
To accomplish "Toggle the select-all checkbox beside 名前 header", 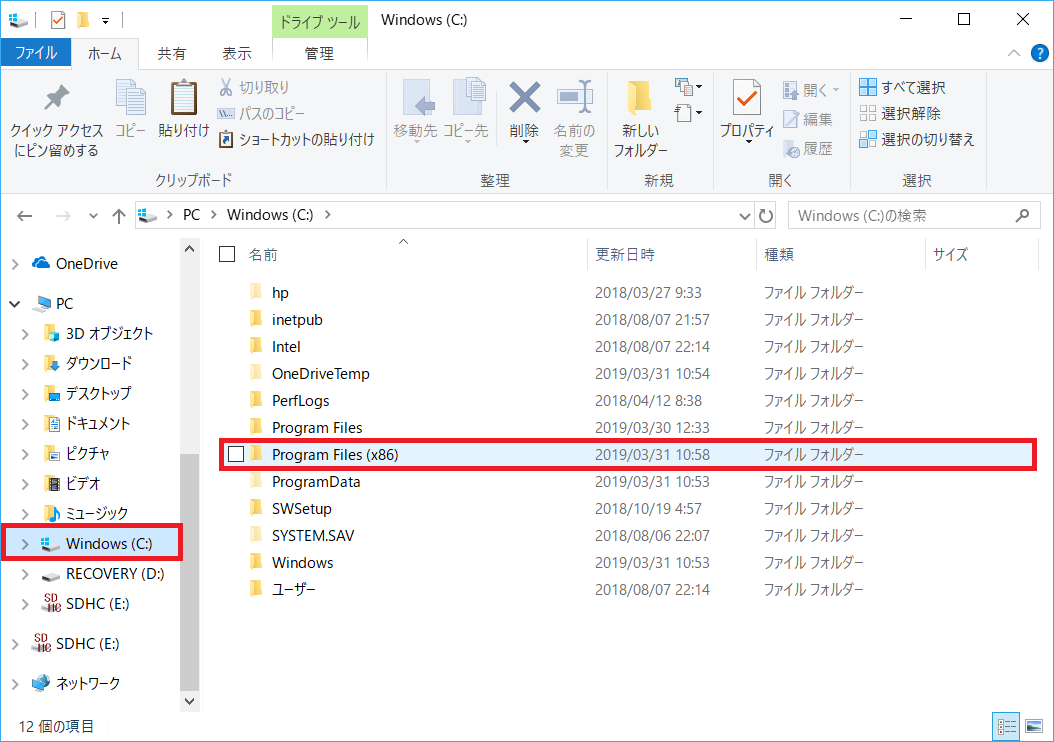I will click(225, 254).
